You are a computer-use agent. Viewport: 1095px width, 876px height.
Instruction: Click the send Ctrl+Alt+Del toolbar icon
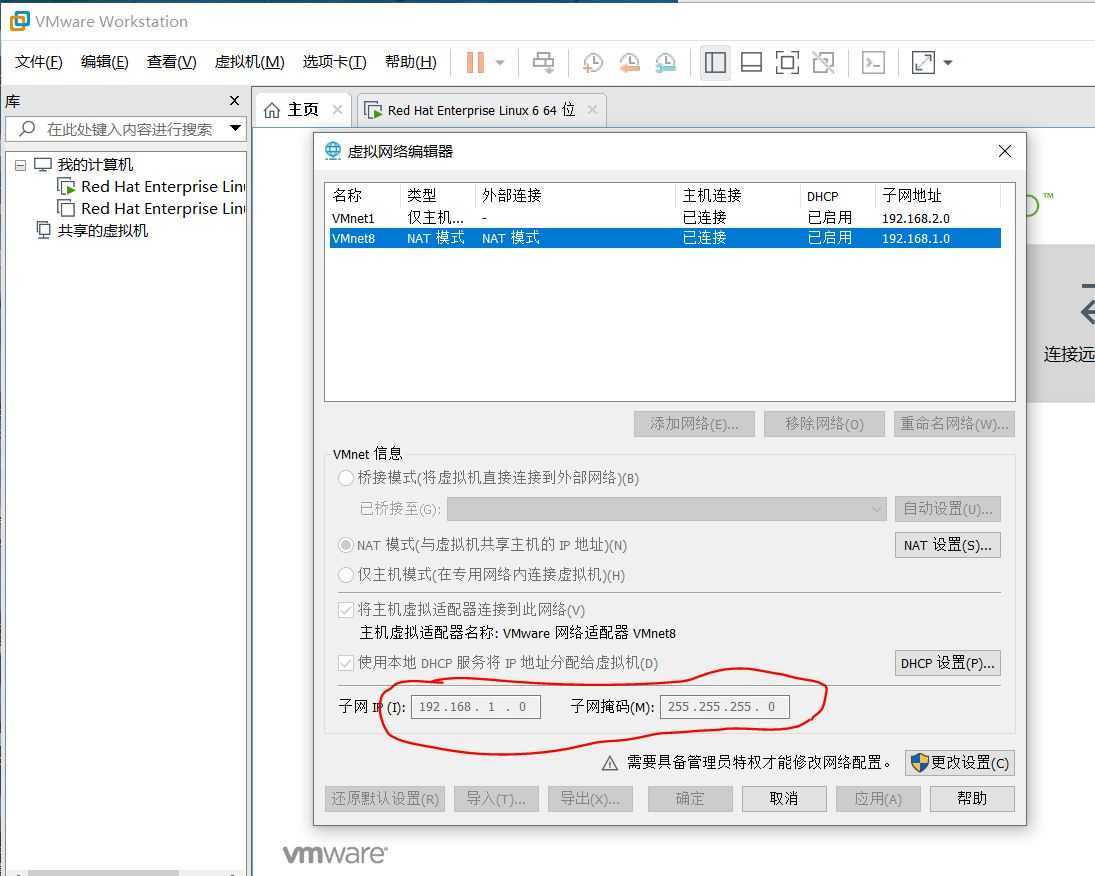543,62
